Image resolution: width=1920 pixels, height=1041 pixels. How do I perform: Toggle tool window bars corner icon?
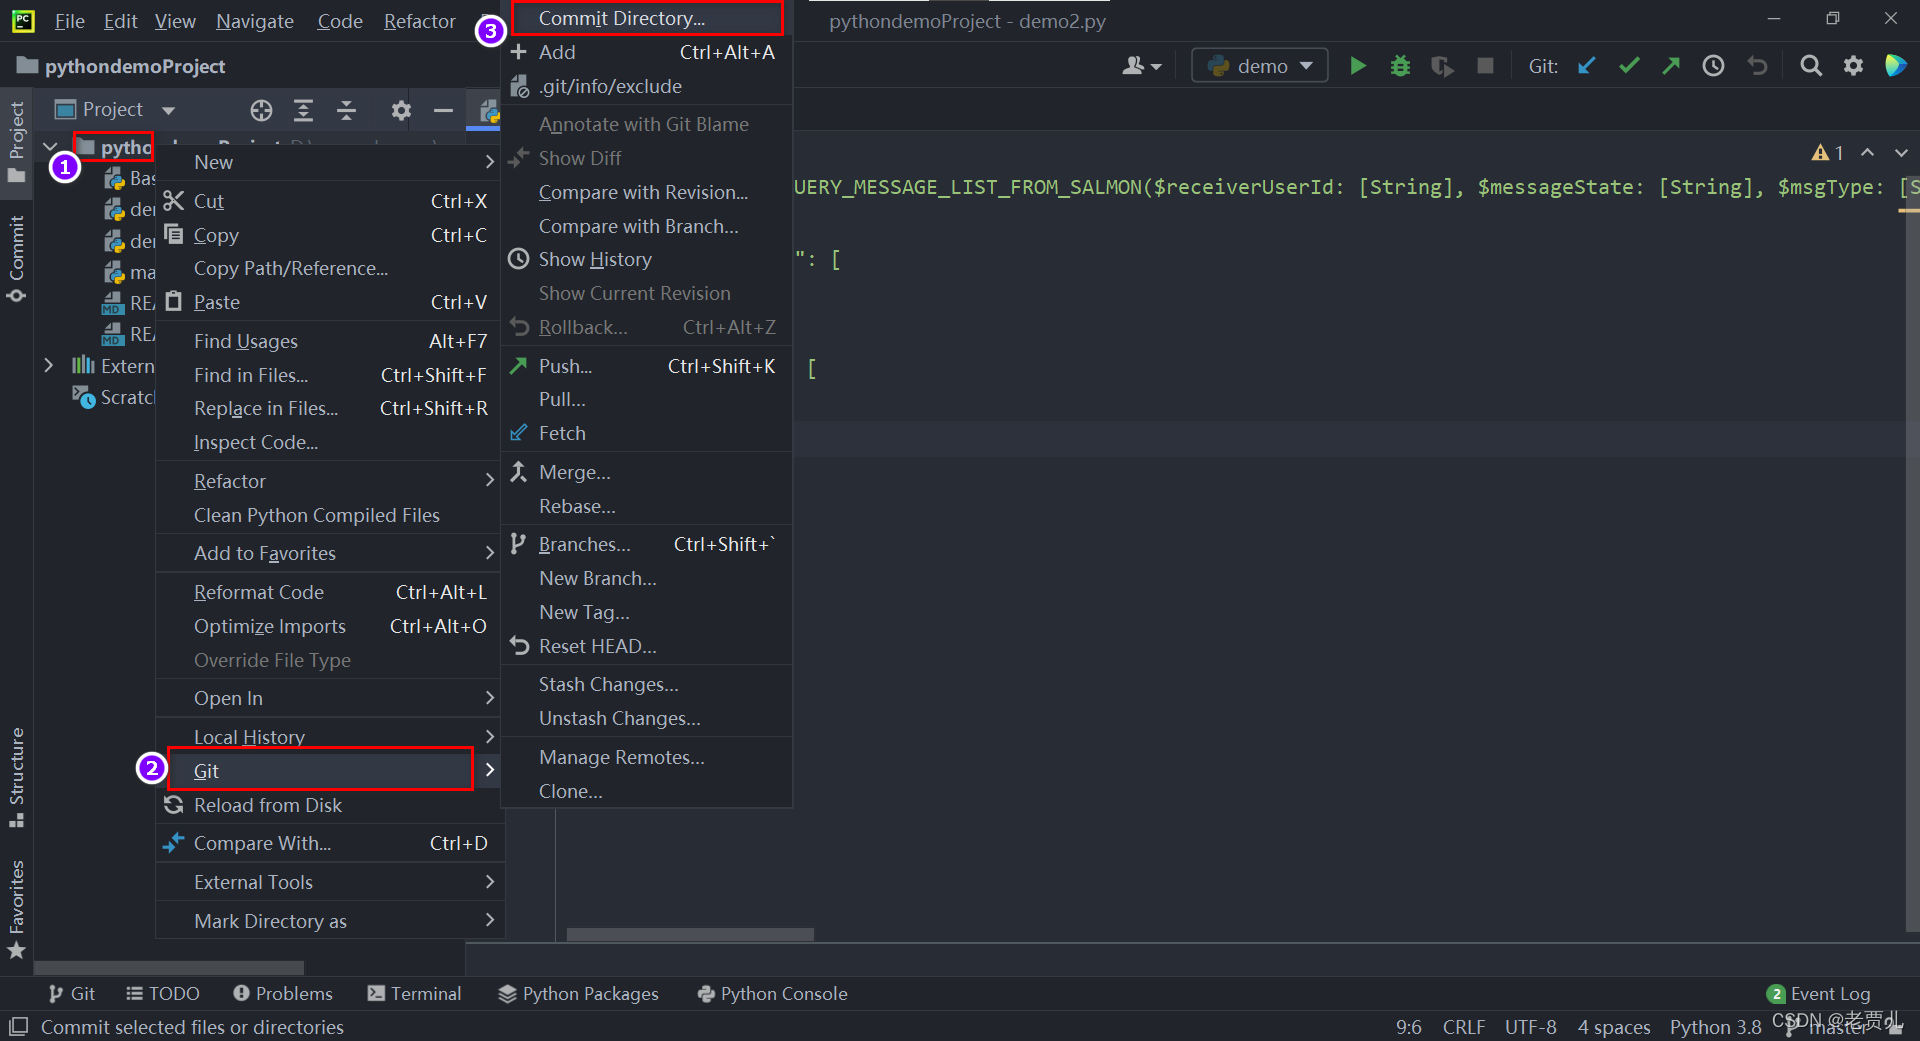click(x=18, y=1027)
